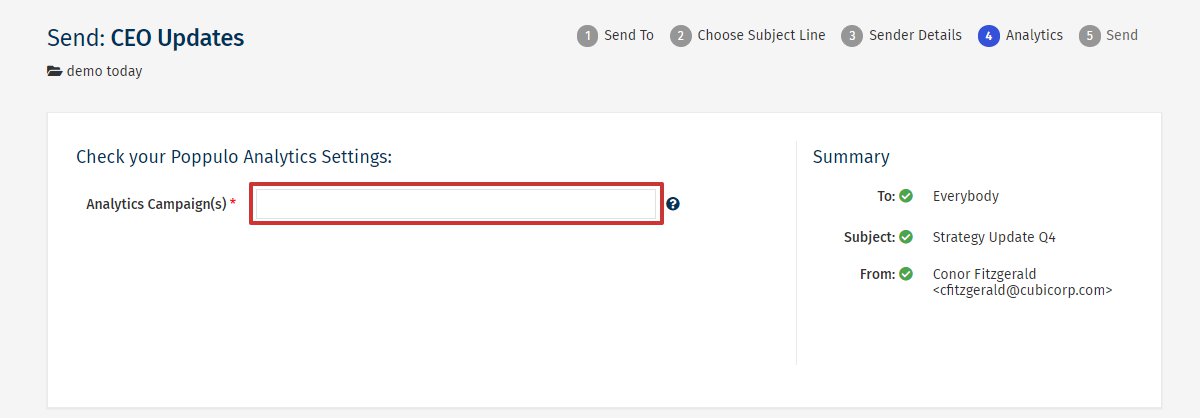Image resolution: width=1200 pixels, height=418 pixels.
Task: Click the help question mark icon
Action: click(673, 204)
